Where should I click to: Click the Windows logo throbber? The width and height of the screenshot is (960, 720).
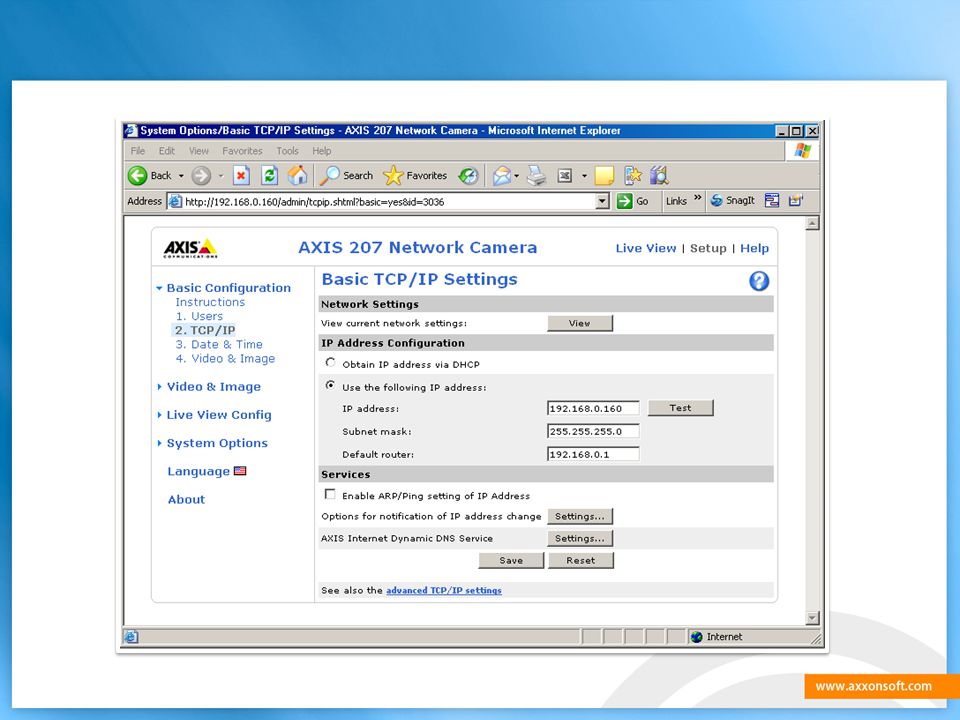802,151
